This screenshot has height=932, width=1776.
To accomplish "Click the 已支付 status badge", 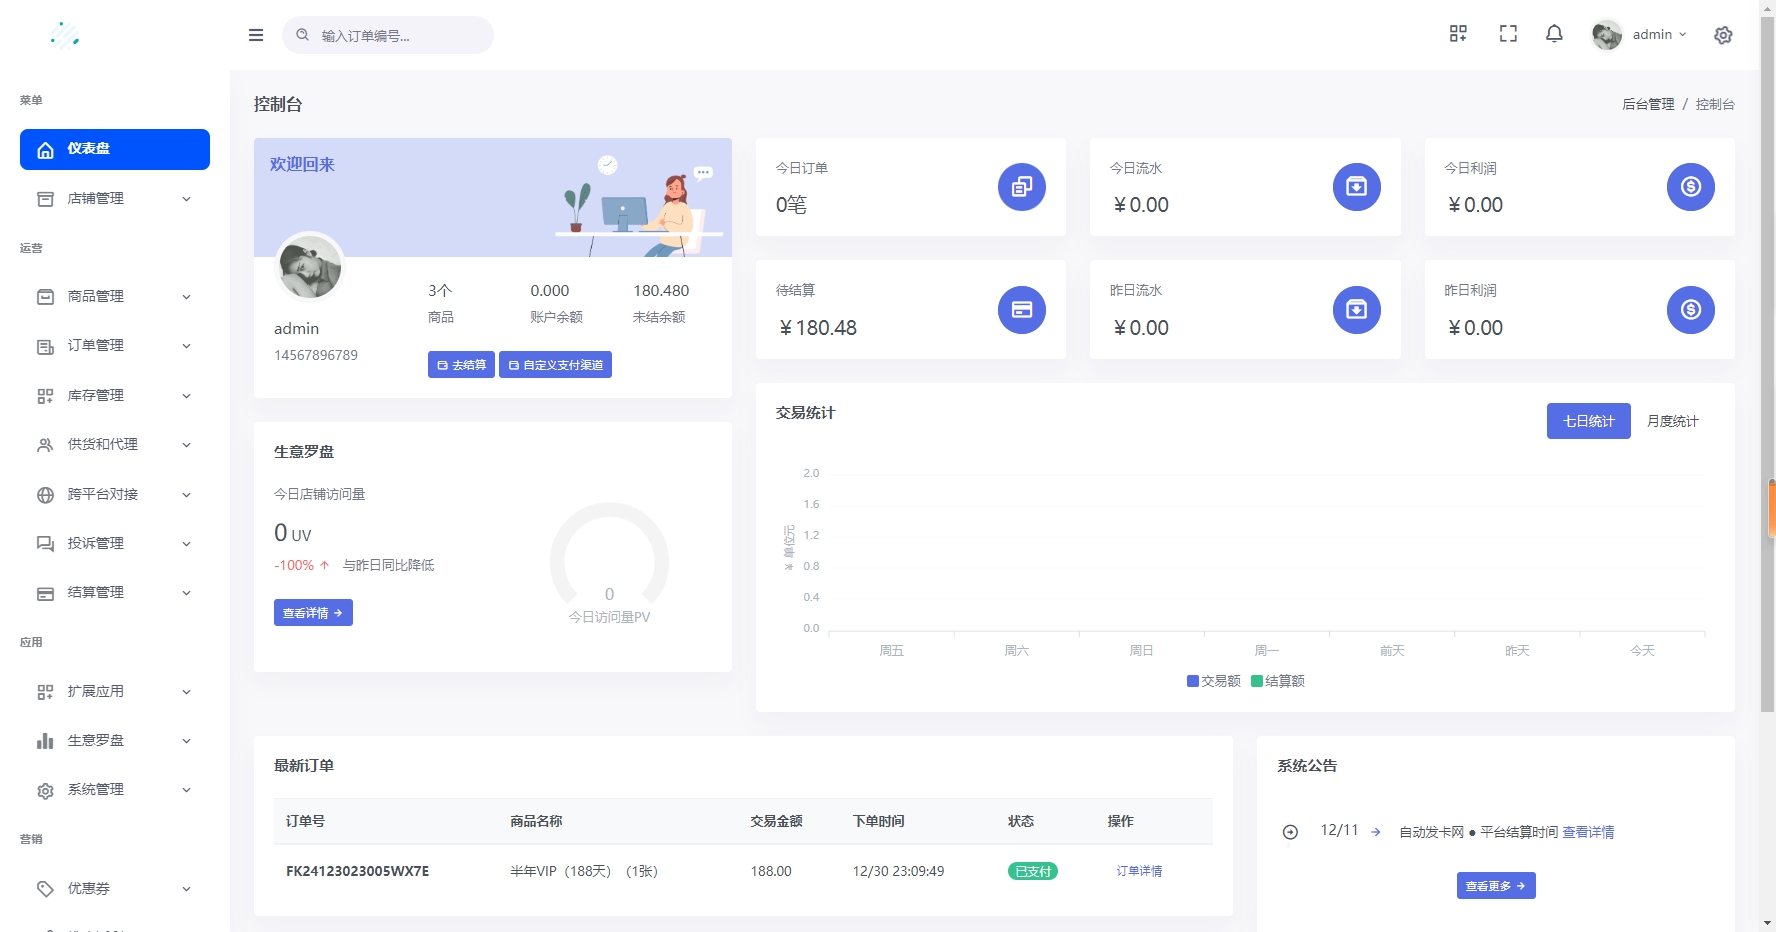I will pos(1033,871).
